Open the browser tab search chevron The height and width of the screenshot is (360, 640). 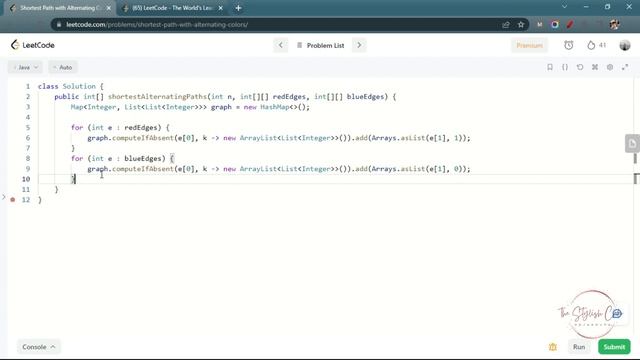(x=564, y=7)
